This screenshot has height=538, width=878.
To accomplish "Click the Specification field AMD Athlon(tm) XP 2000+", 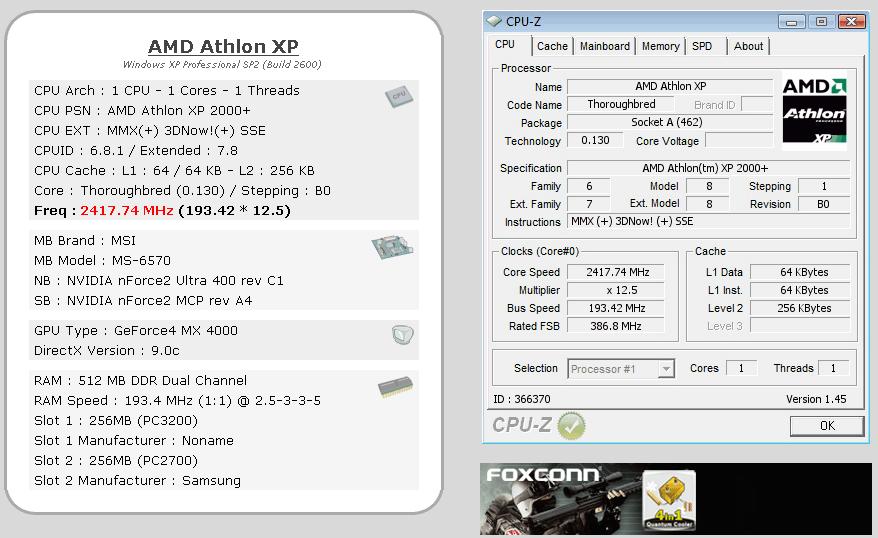I will point(708,168).
